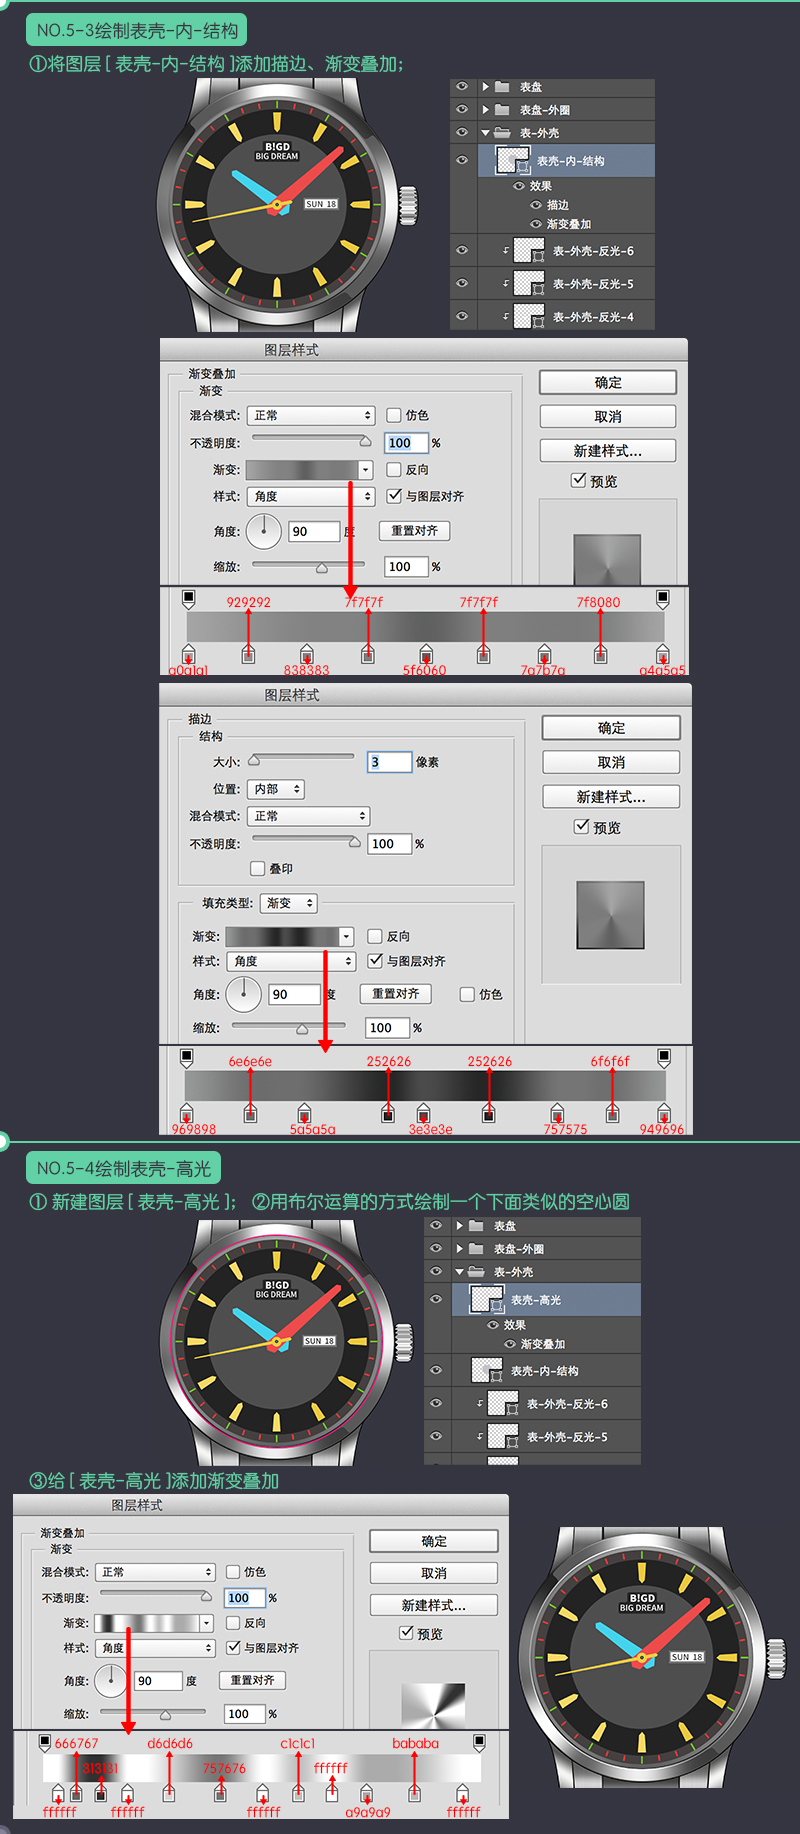Select the 5f6060 gradient color stop
This screenshot has width=800, height=1834.
point(426,655)
